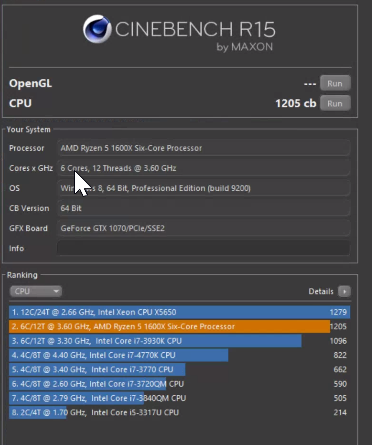Screen dimensions: 372x445
Task: Expand the ranking Details arrow
Action: [344, 292]
